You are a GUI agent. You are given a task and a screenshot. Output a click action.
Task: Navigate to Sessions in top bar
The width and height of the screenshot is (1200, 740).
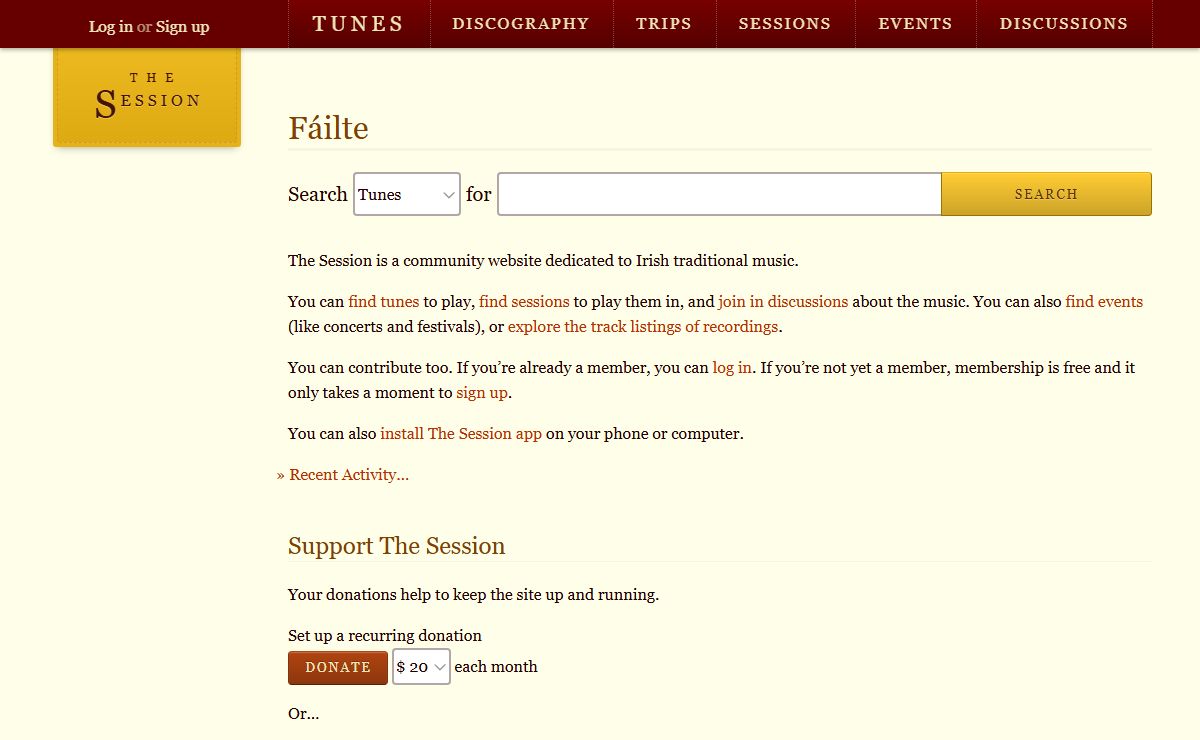pyautogui.click(x=785, y=24)
